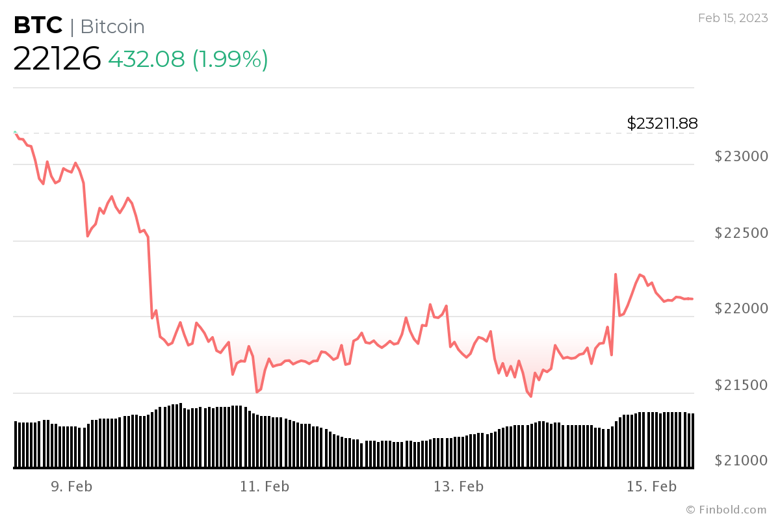This screenshot has width=780, height=520.
Task: Click the $21500 axis label
Action: (x=741, y=385)
